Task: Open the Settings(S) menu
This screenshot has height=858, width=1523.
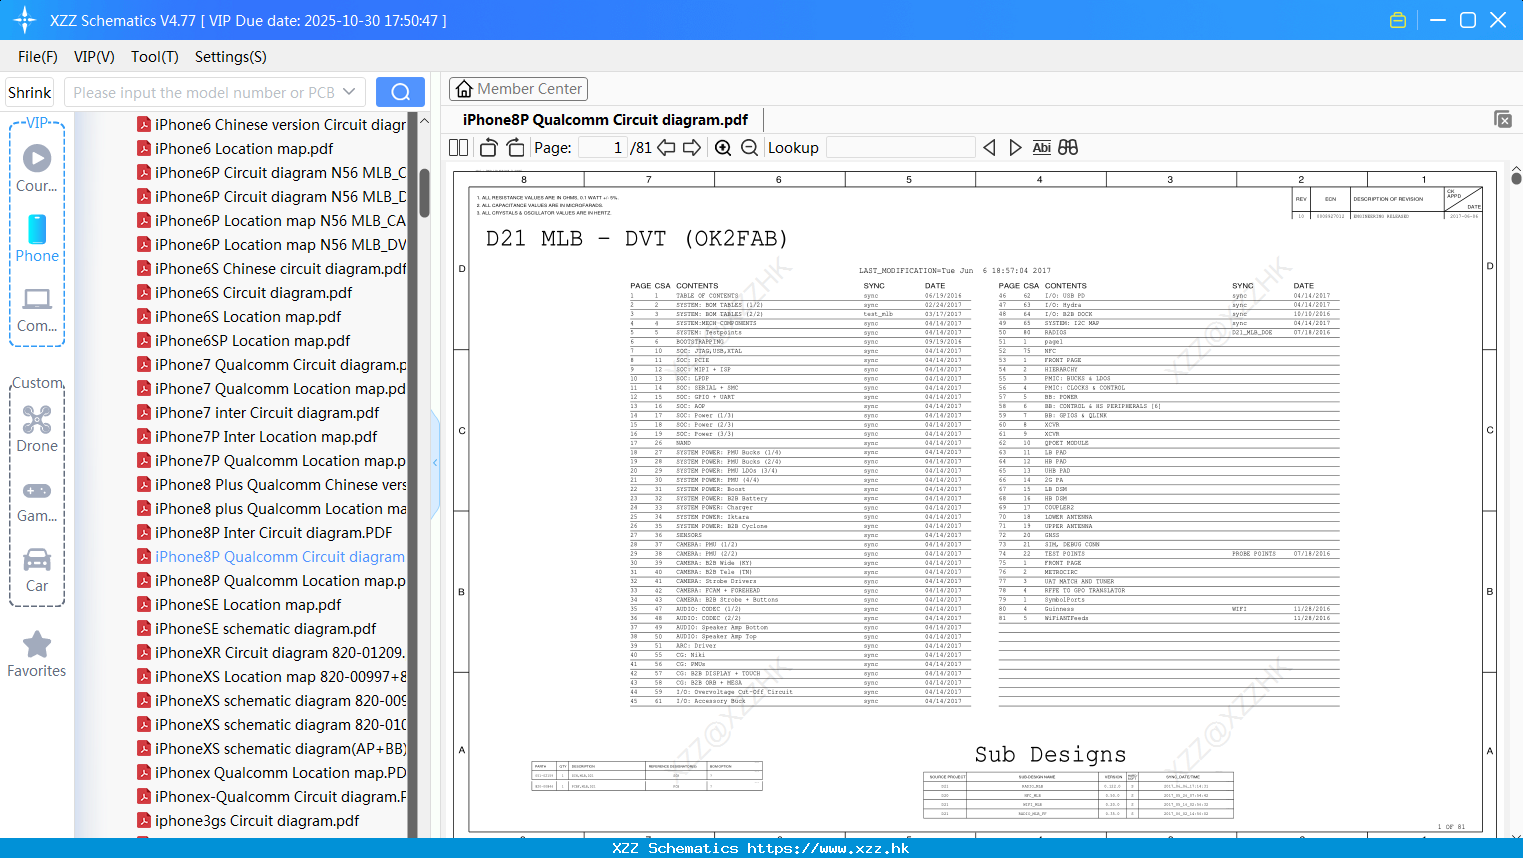Action: click(231, 57)
